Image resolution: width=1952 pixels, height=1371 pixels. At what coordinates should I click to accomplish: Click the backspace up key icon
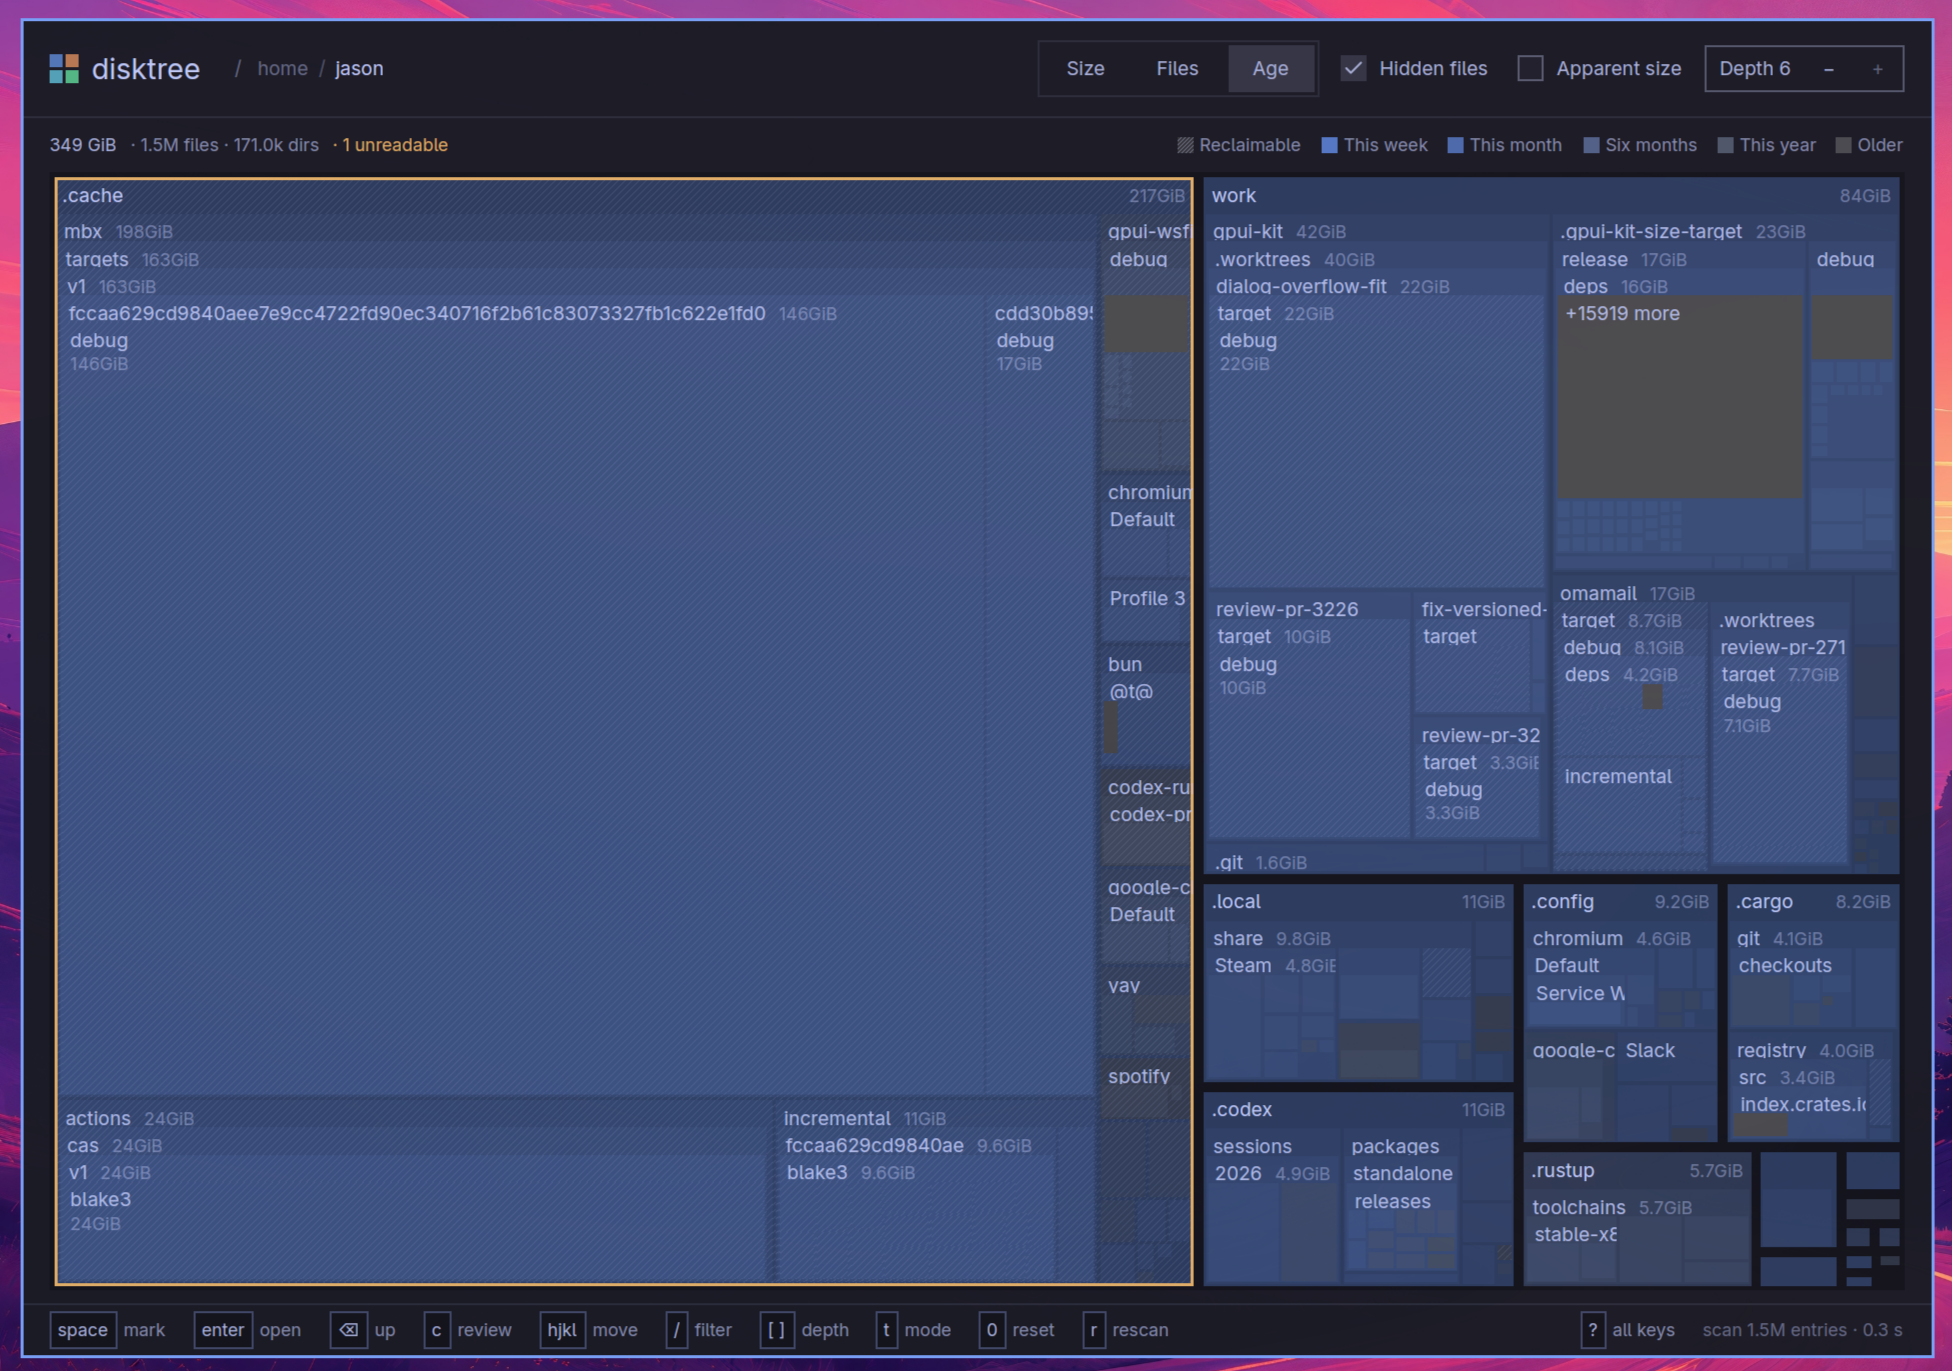click(x=348, y=1330)
